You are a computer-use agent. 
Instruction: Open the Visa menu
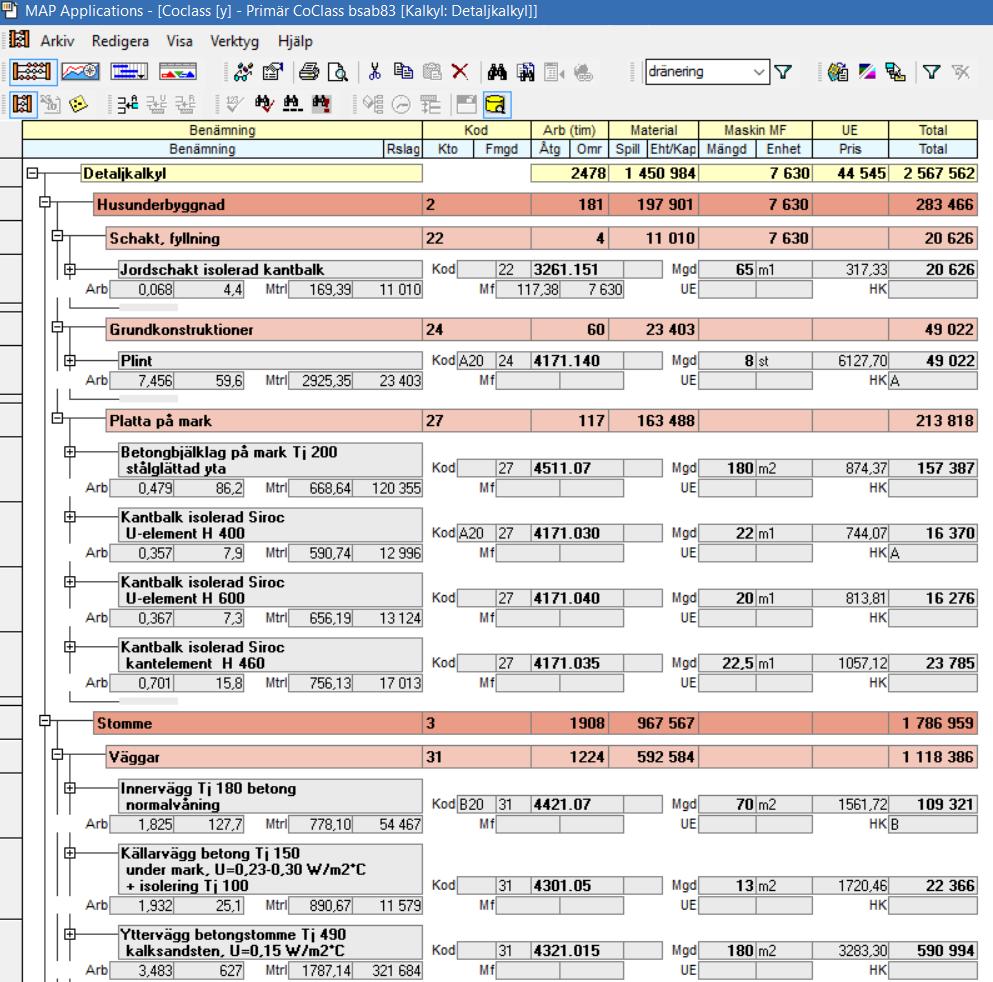(179, 41)
